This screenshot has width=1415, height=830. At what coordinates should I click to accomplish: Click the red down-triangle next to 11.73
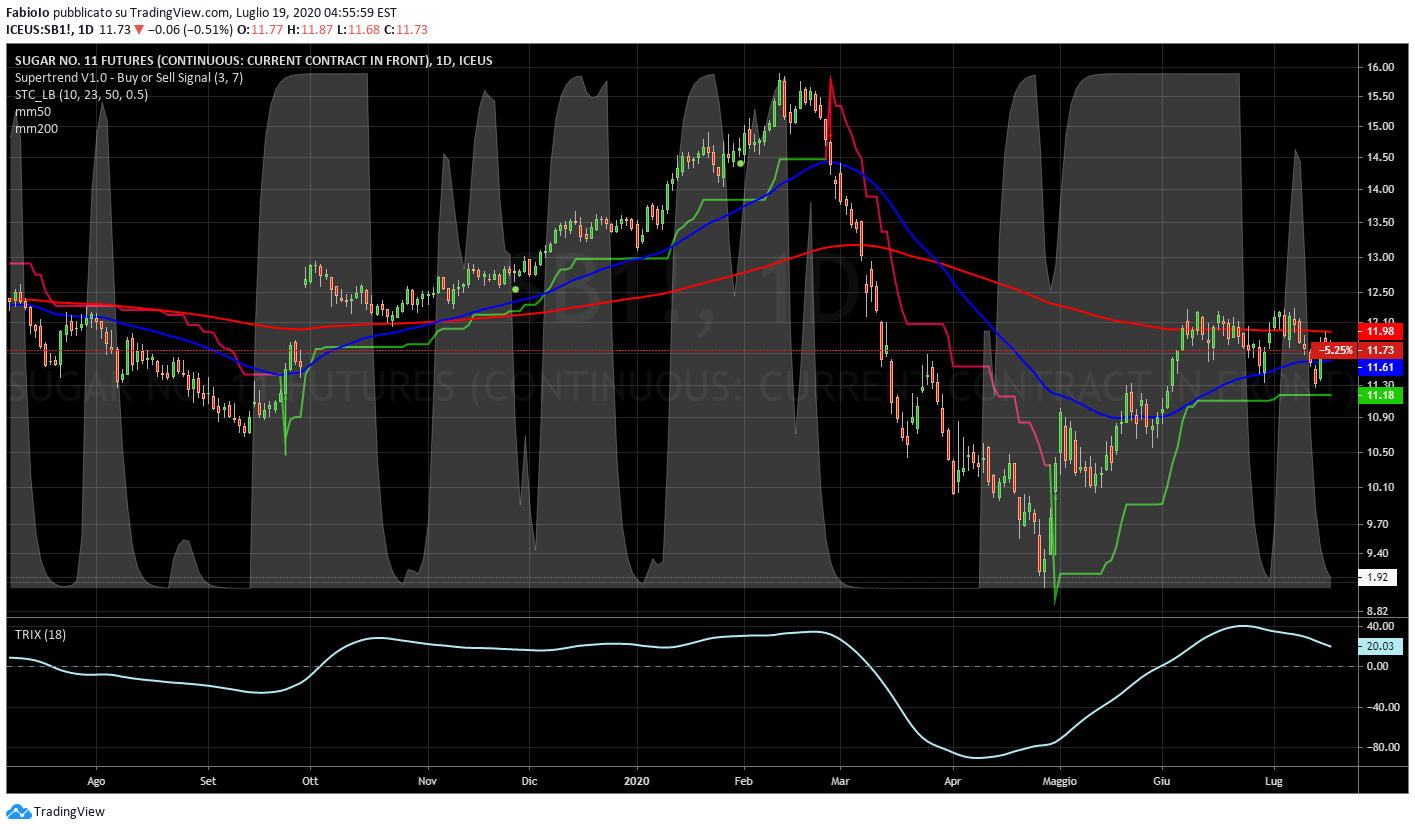(138, 30)
